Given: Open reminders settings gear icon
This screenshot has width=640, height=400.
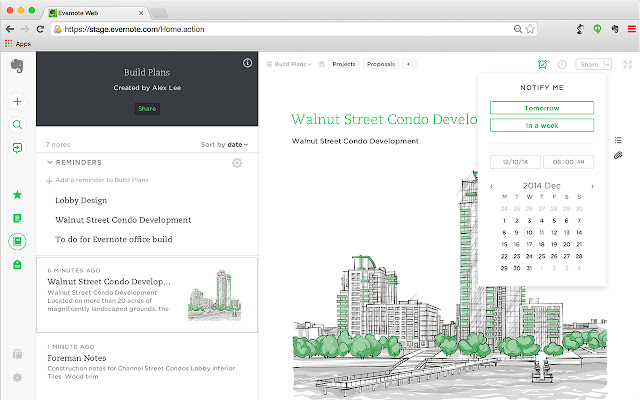Looking at the screenshot, I should pos(237,162).
